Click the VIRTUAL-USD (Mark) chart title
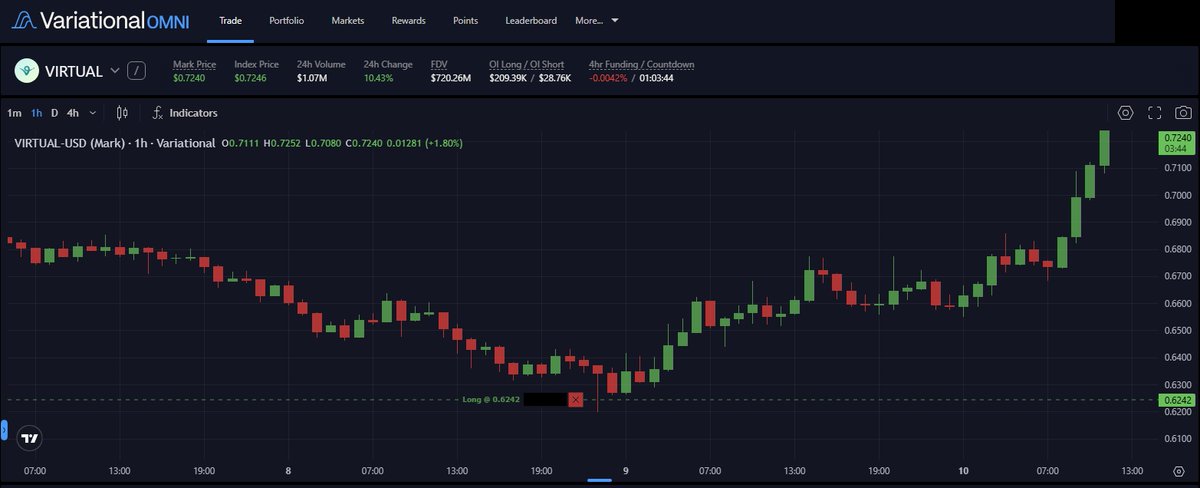This screenshot has width=1200, height=488. 114,143
